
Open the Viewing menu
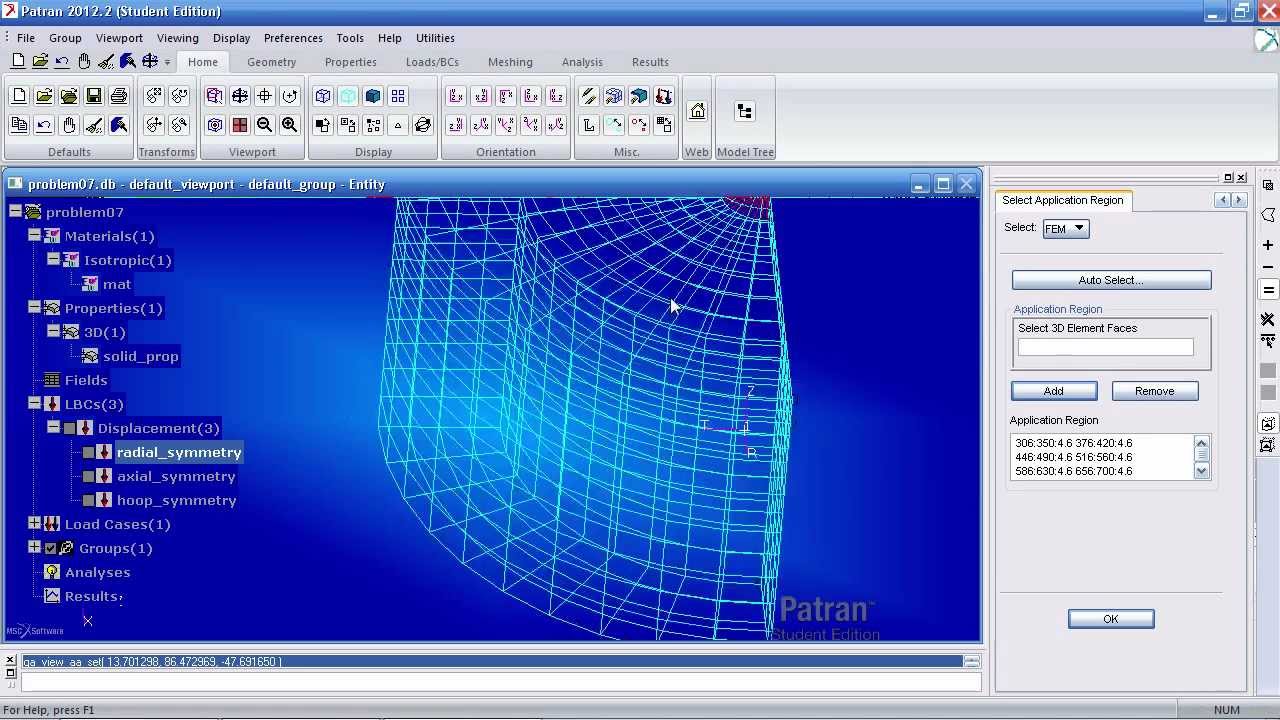click(177, 38)
